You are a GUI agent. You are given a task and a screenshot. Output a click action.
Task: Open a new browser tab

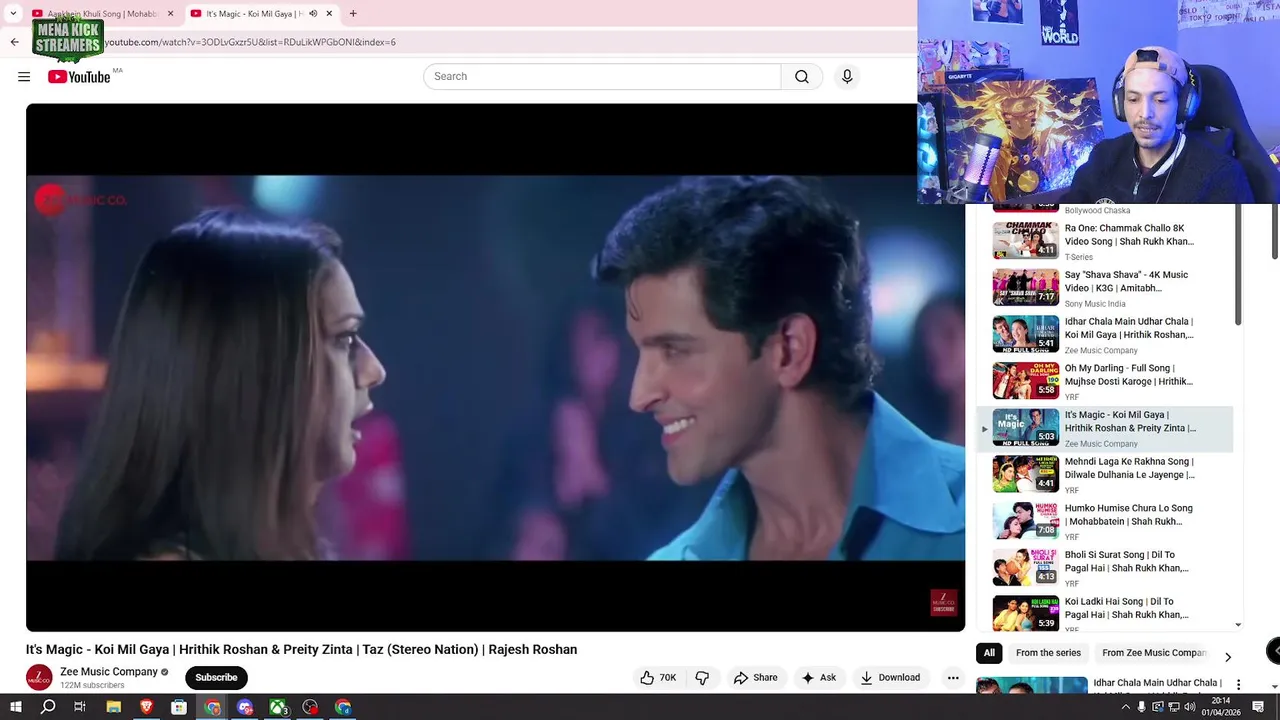click(353, 14)
